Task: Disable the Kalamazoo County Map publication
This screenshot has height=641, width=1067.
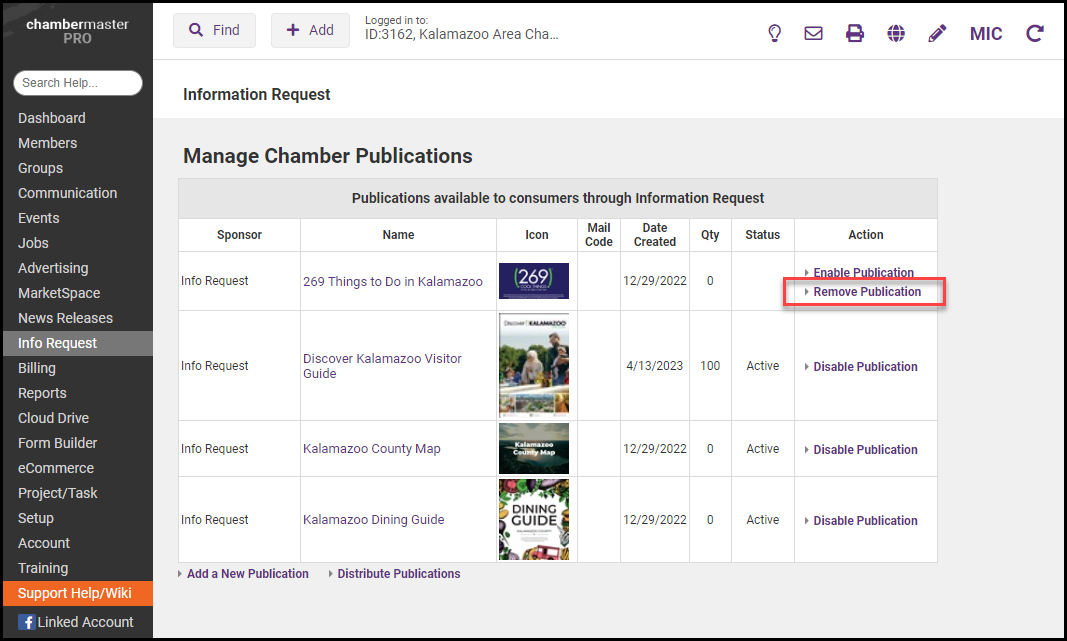Action: pos(865,450)
